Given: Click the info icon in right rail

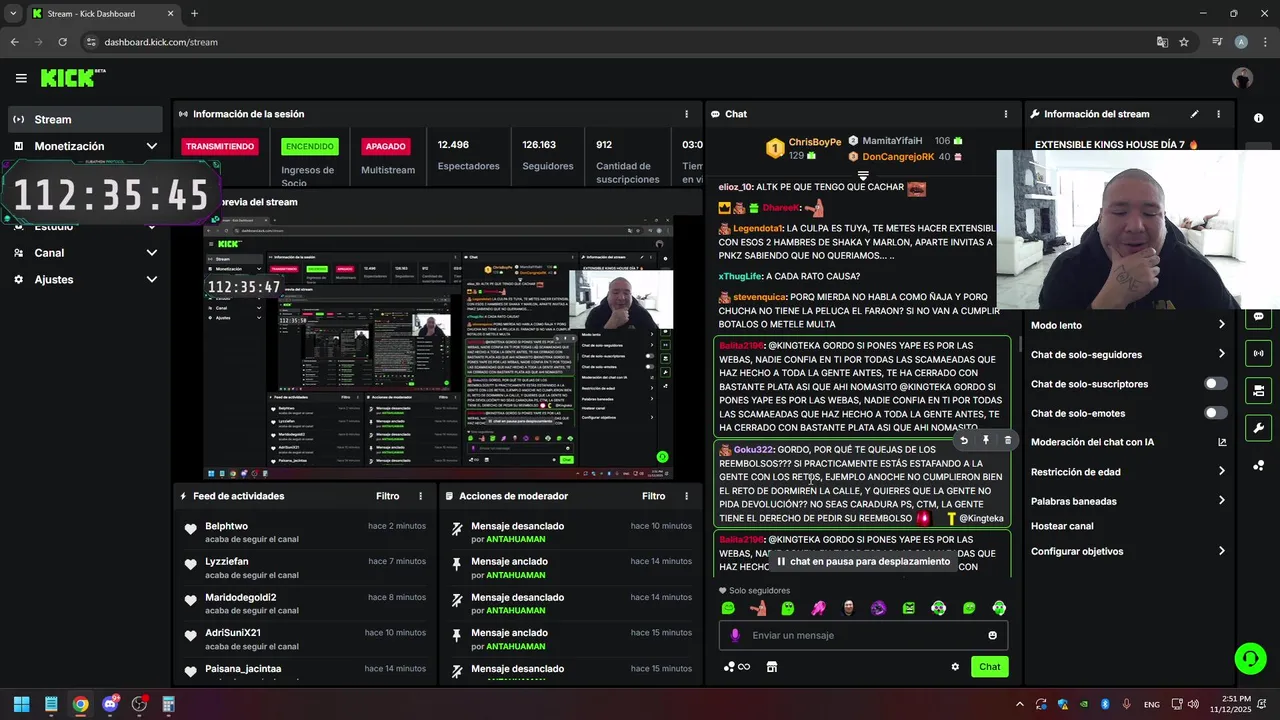Looking at the screenshot, I should pos(1258,118).
